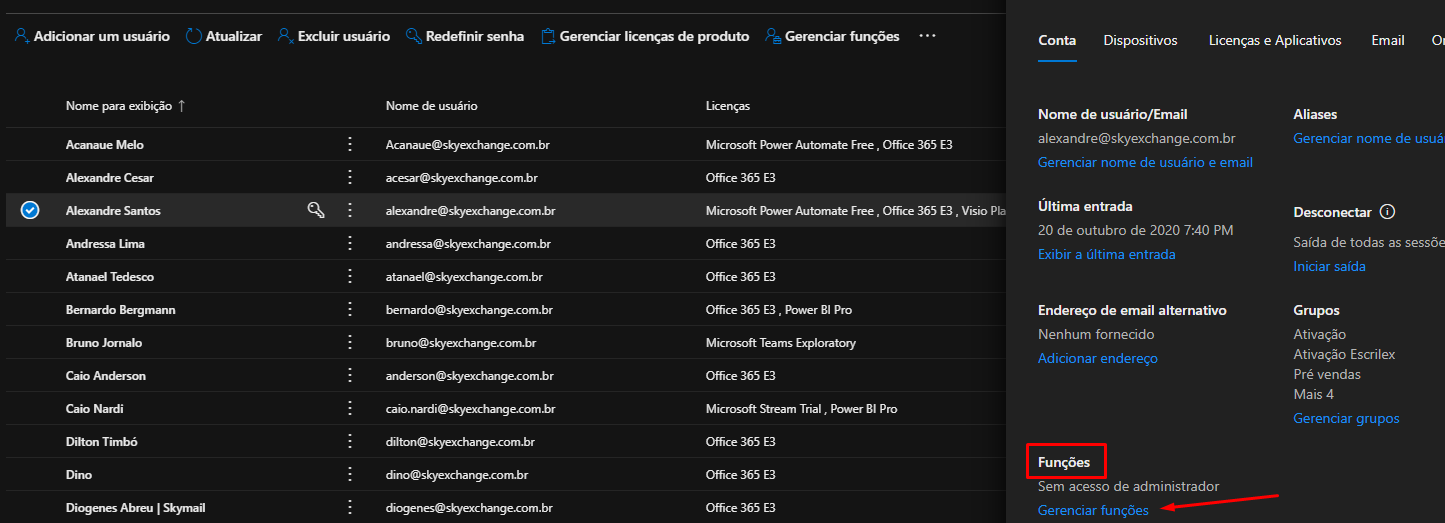Screen dimensions: 1445x523
Task: Switch to the Dispositivos tab
Action: (1141, 41)
